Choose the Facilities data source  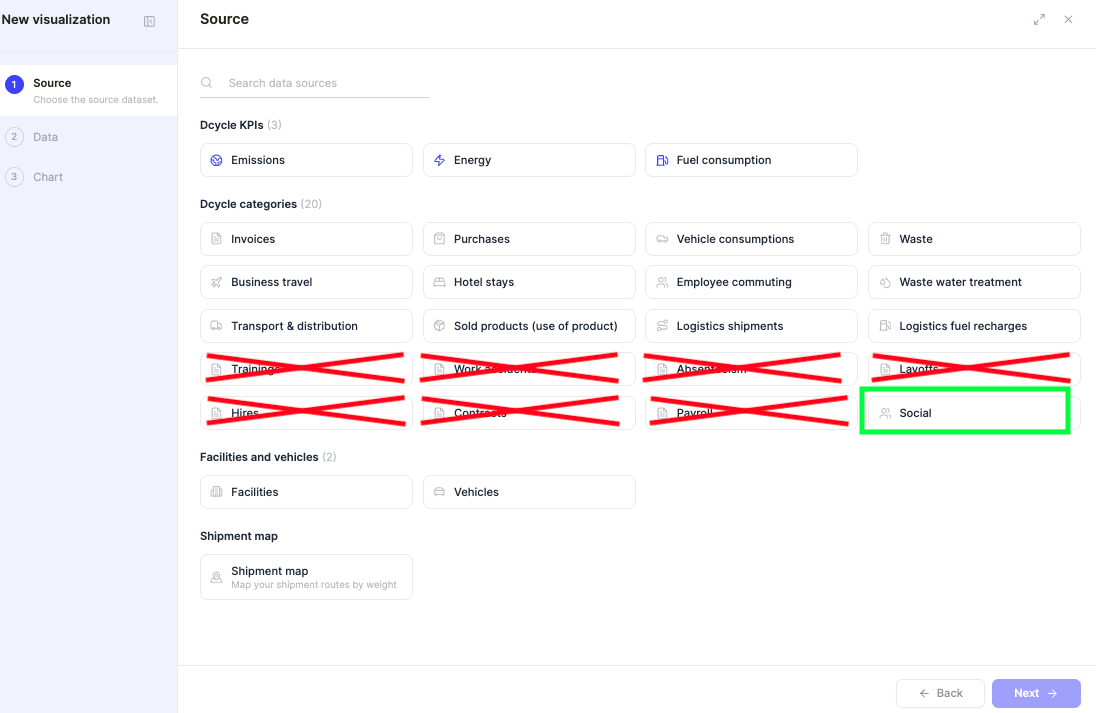click(x=306, y=492)
